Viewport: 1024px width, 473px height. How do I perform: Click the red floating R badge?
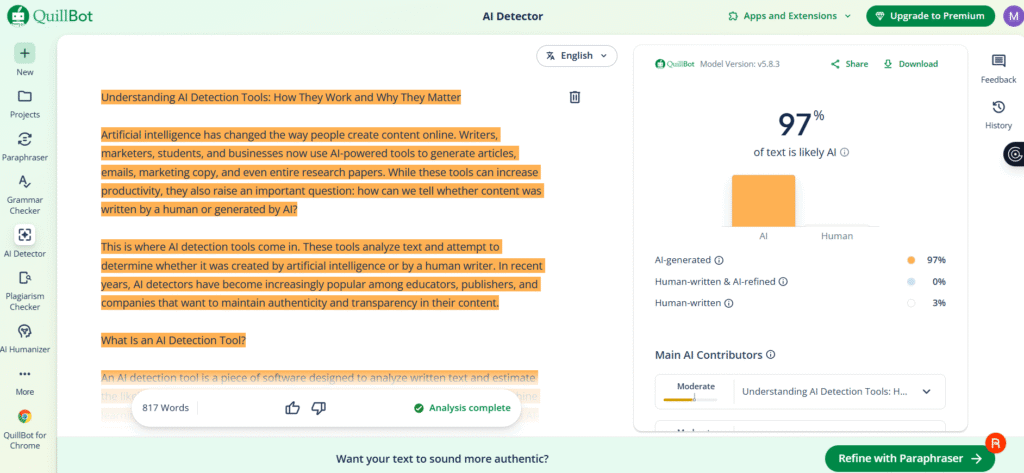tap(995, 442)
